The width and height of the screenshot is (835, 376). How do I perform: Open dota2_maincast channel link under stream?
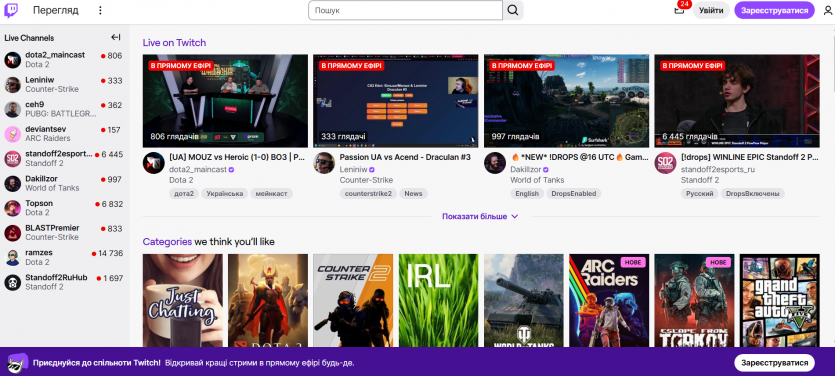(x=198, y=169)
